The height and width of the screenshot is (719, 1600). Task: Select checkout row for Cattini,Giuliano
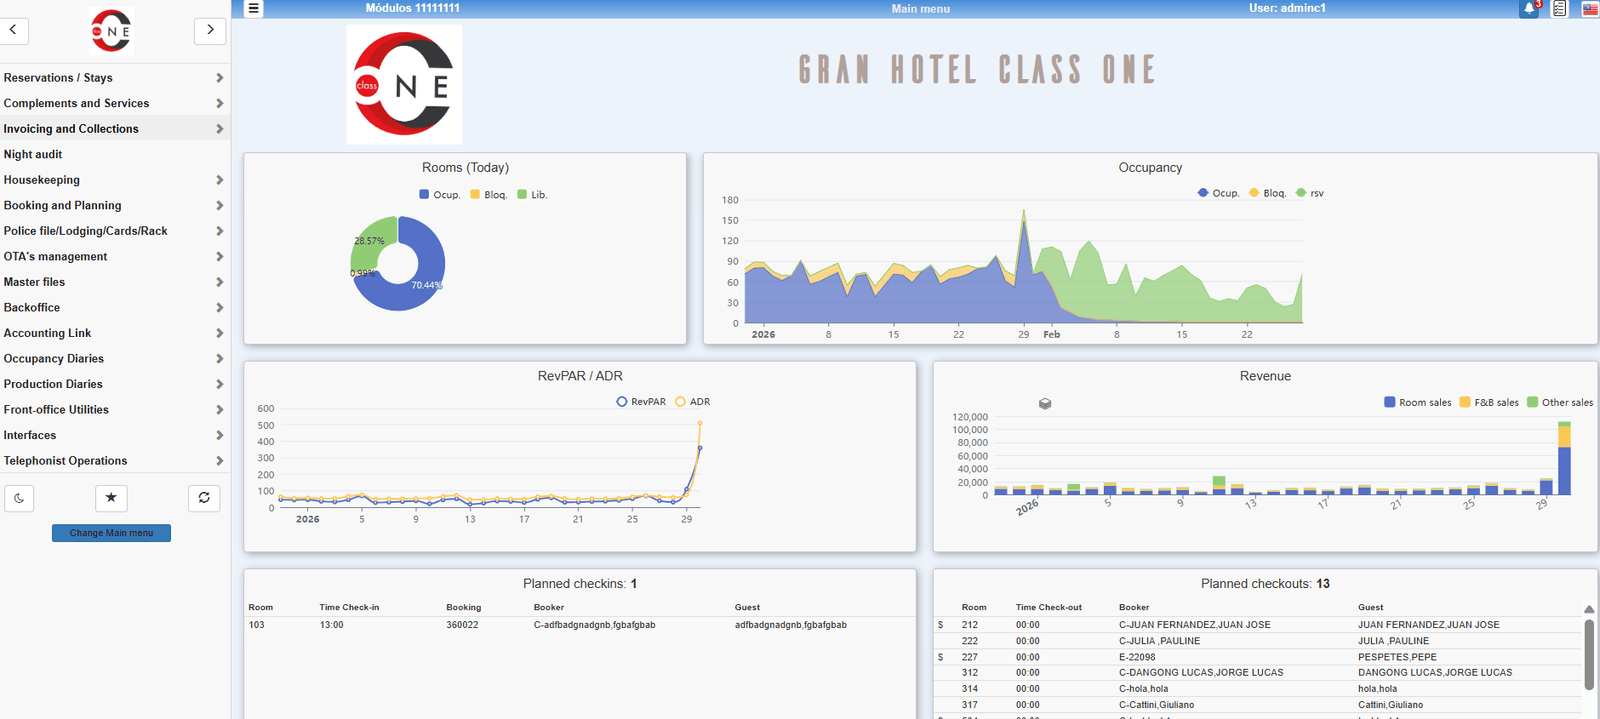coord(1259,705)
